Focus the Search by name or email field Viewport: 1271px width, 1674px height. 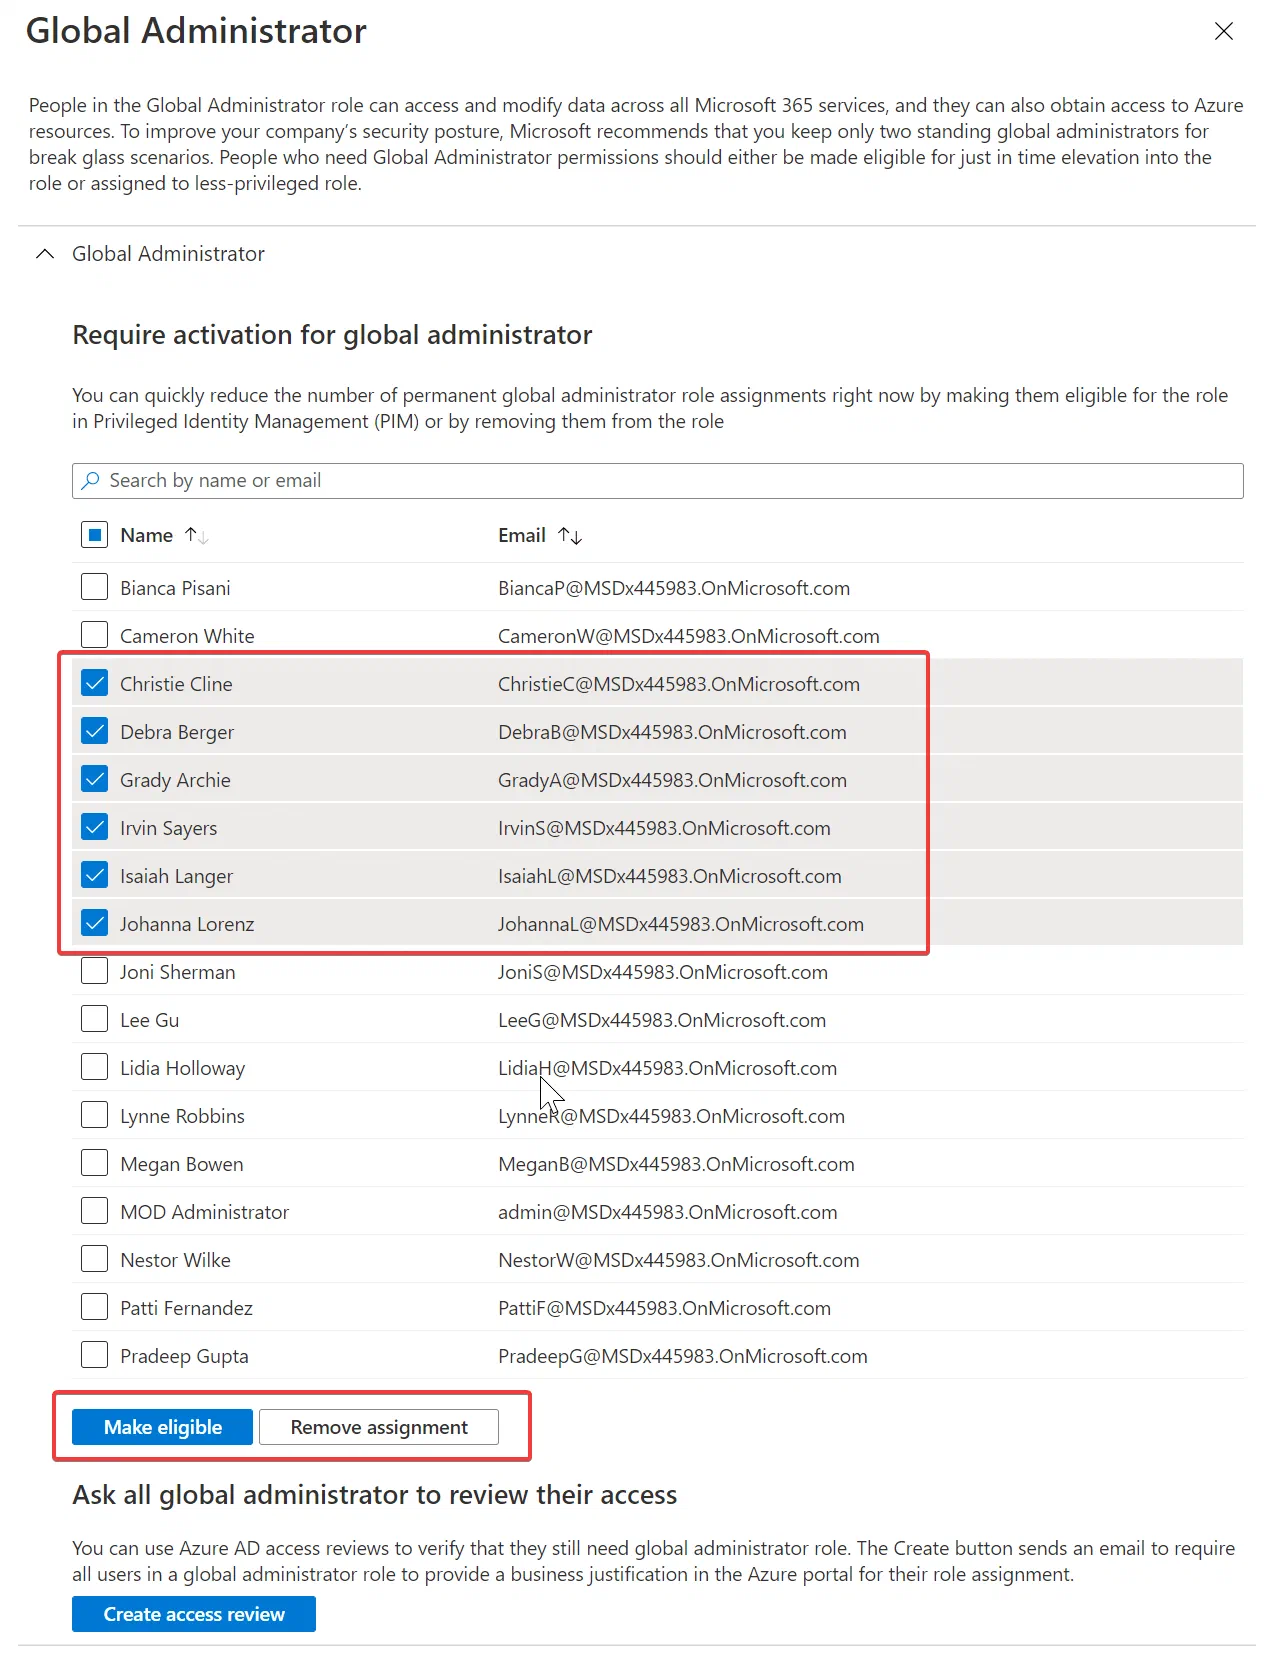coord(658,481)
